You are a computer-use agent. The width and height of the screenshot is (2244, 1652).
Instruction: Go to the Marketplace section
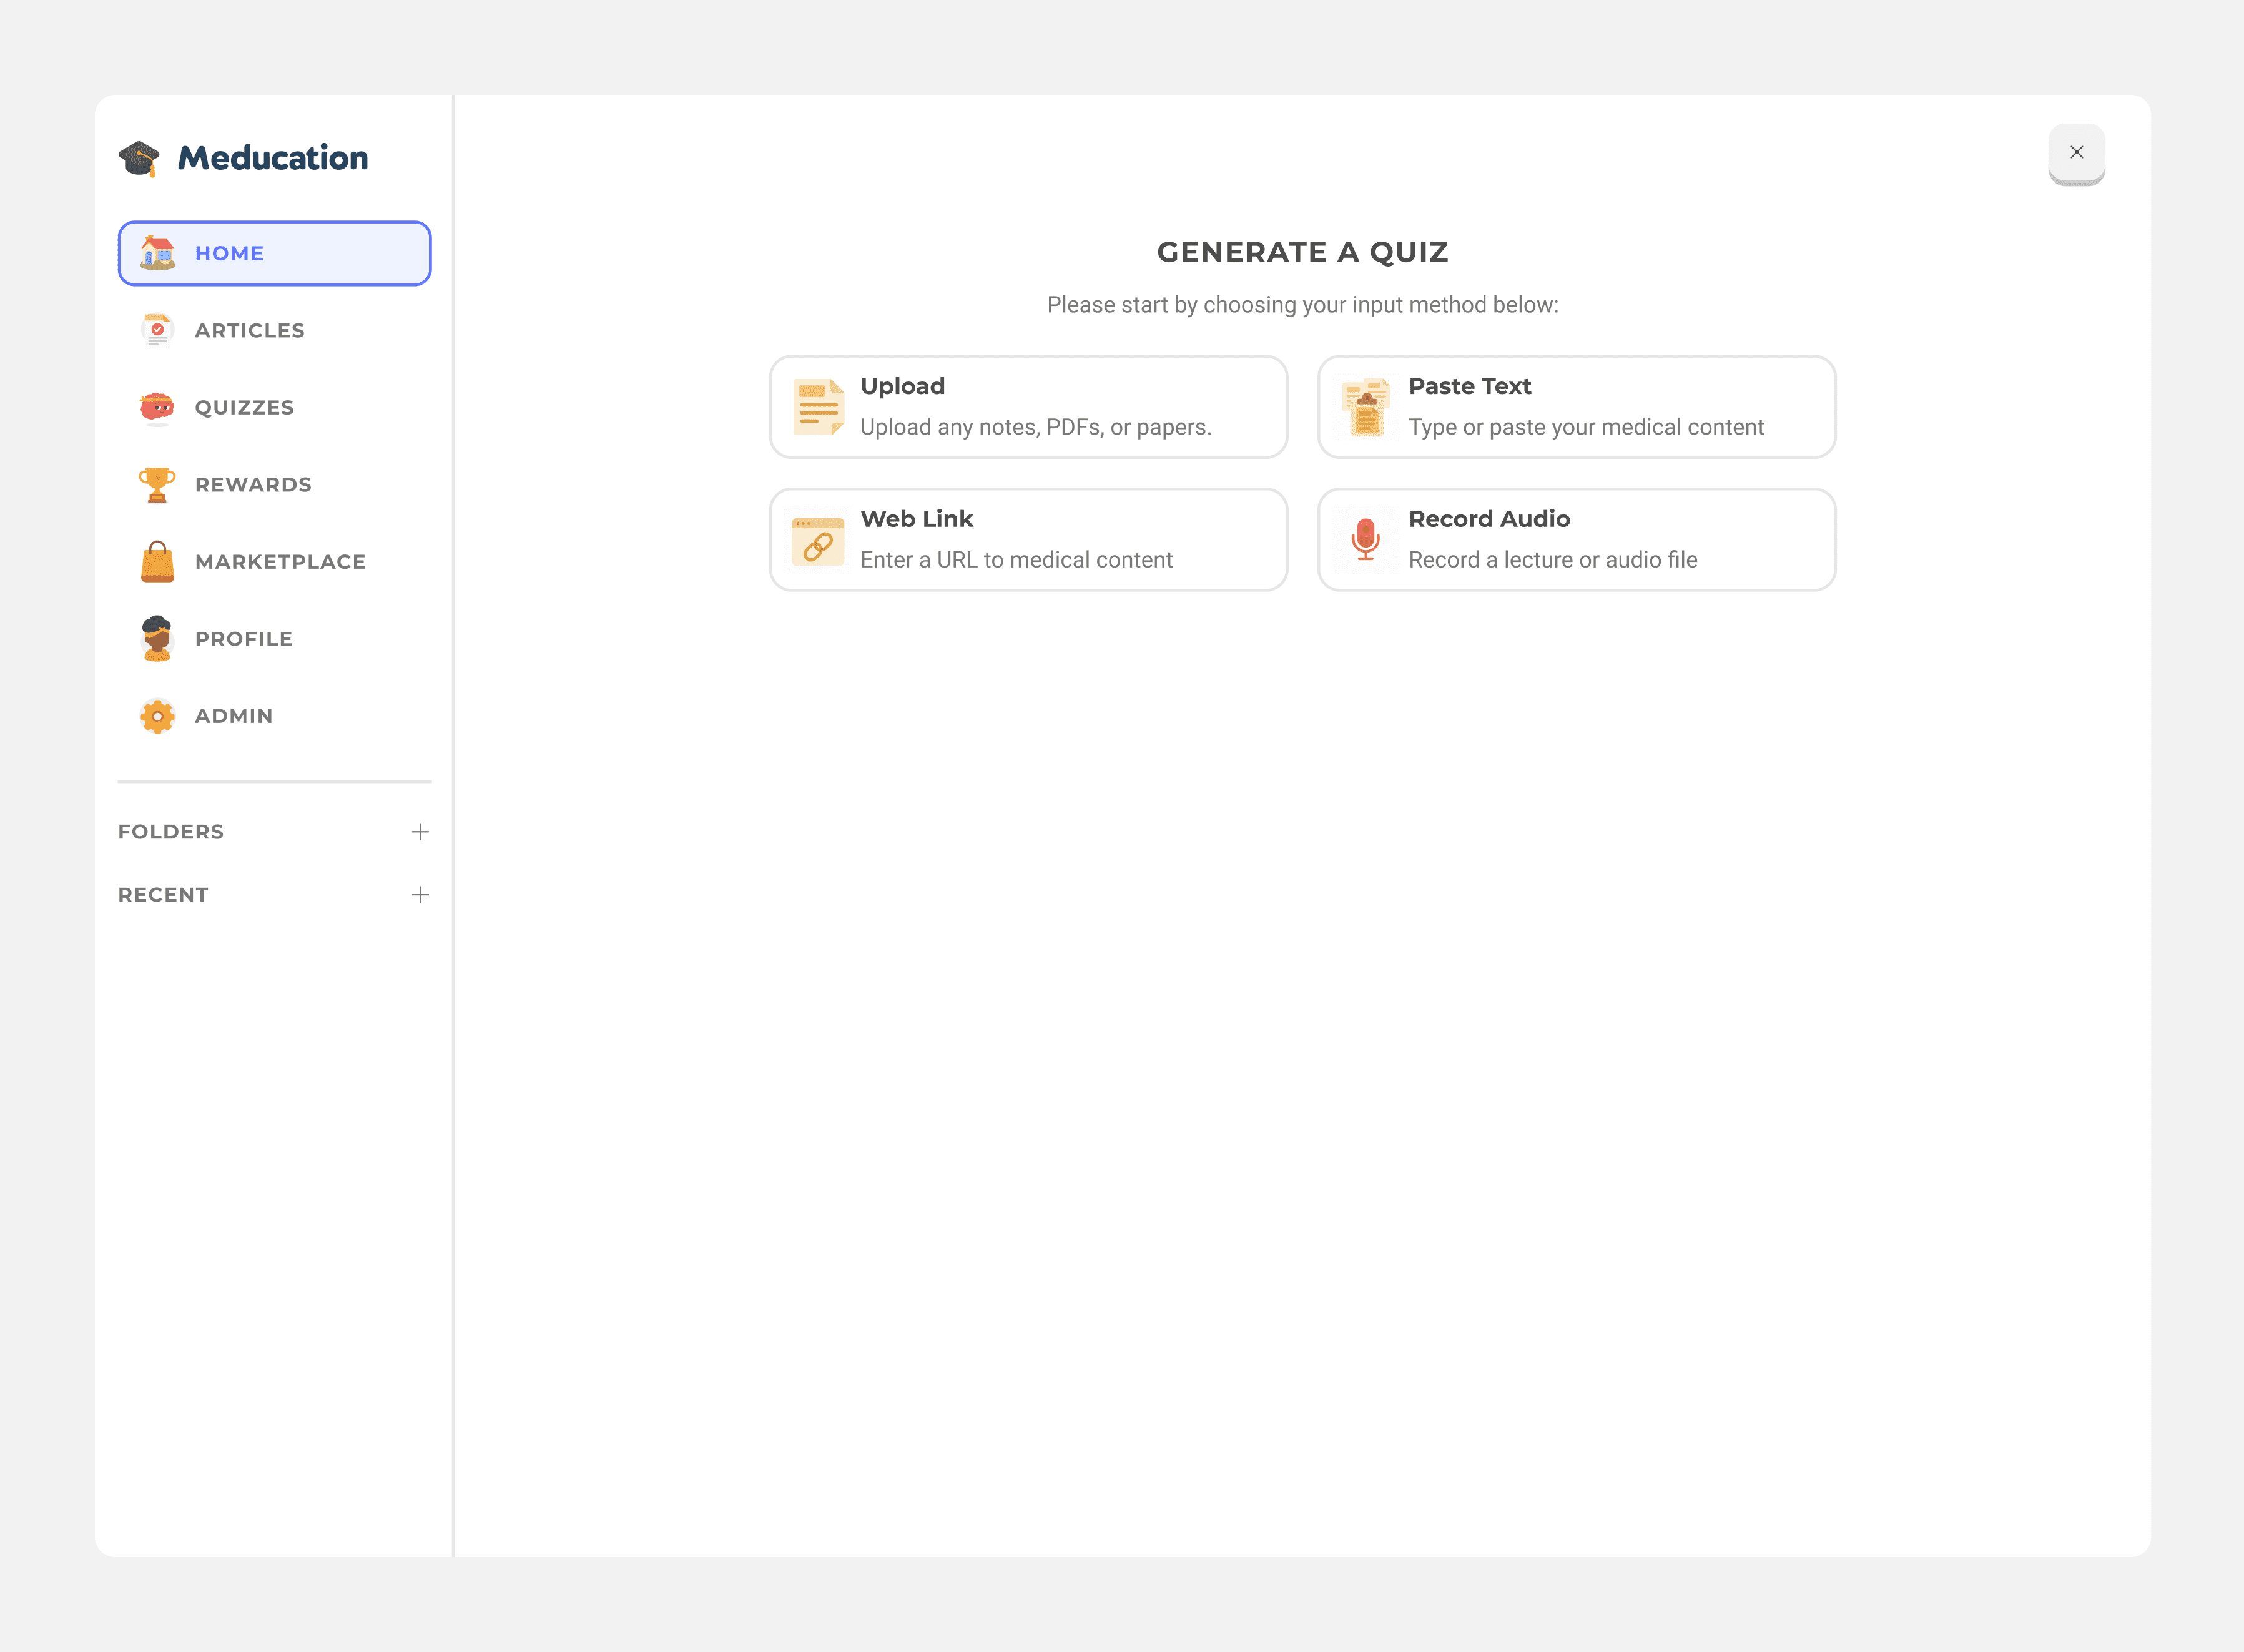(x=280, y=562)
